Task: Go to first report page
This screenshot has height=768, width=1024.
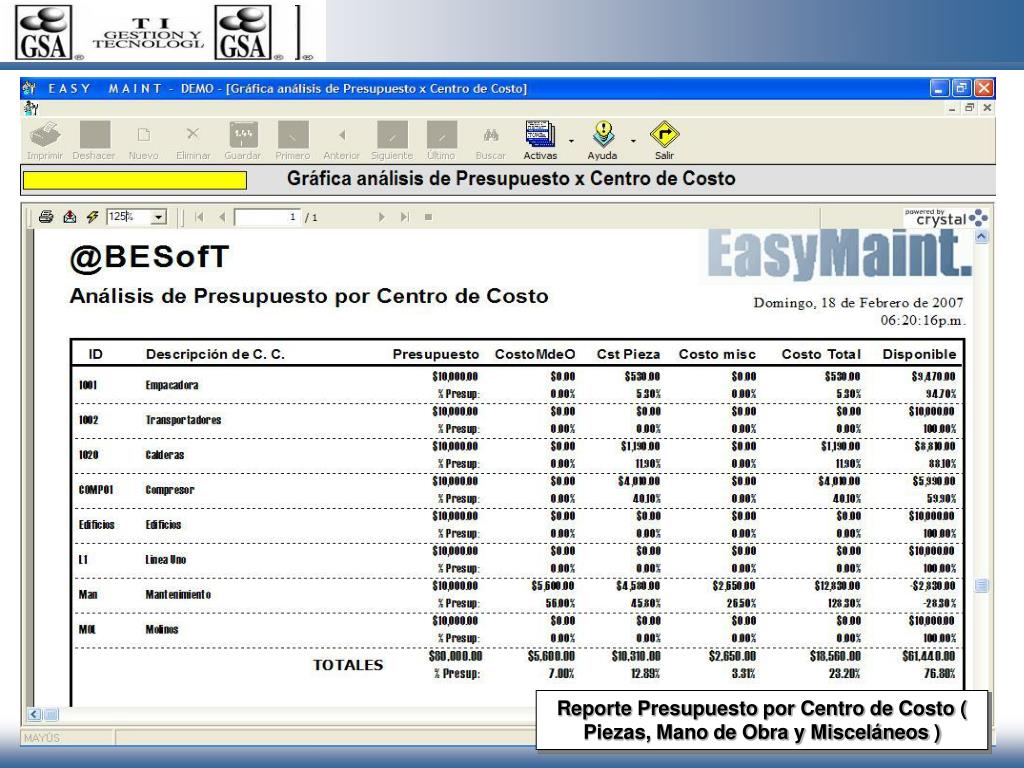Action: tap(199, 217)
